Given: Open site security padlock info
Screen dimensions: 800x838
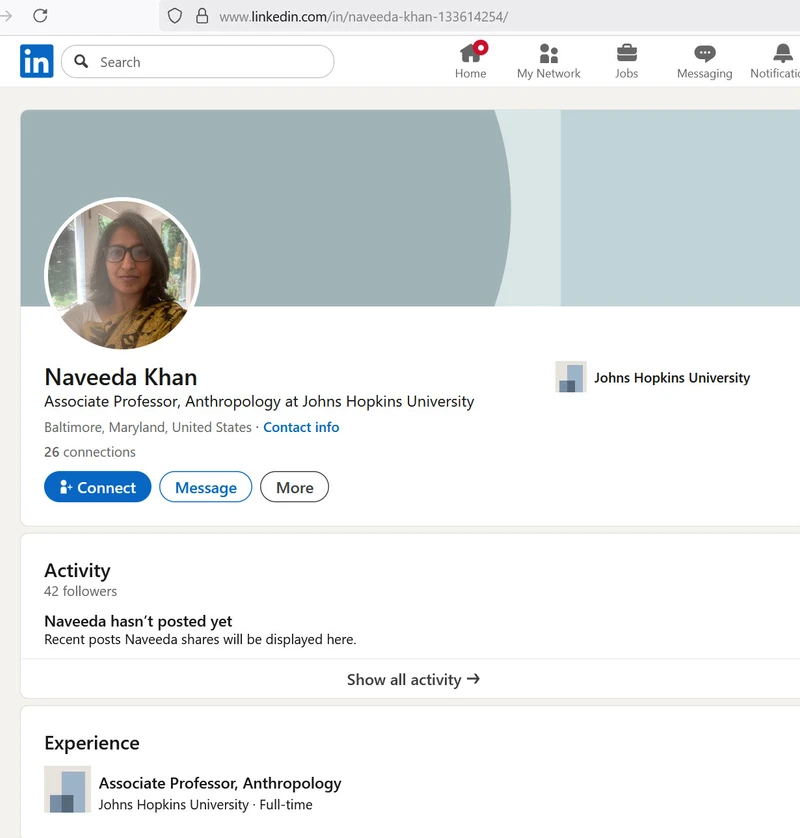Looking at the screenshot, I should click(202, 16).
